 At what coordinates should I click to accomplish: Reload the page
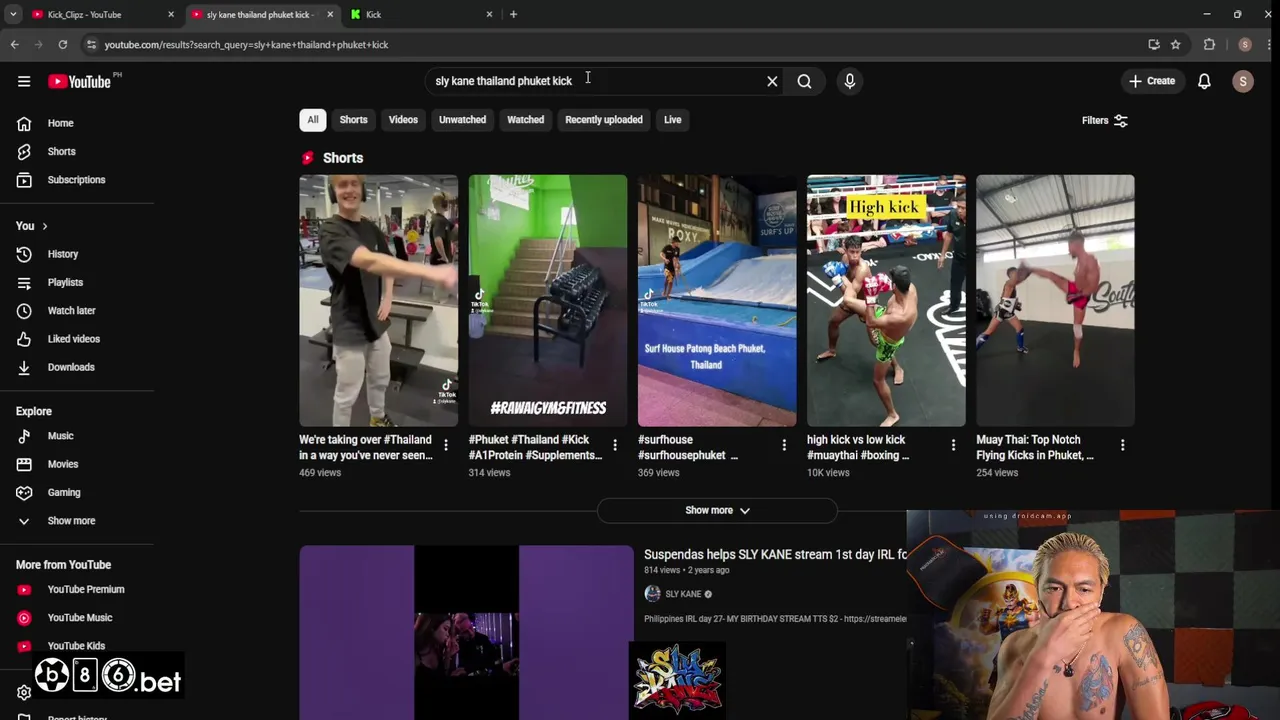coord(62,44)
